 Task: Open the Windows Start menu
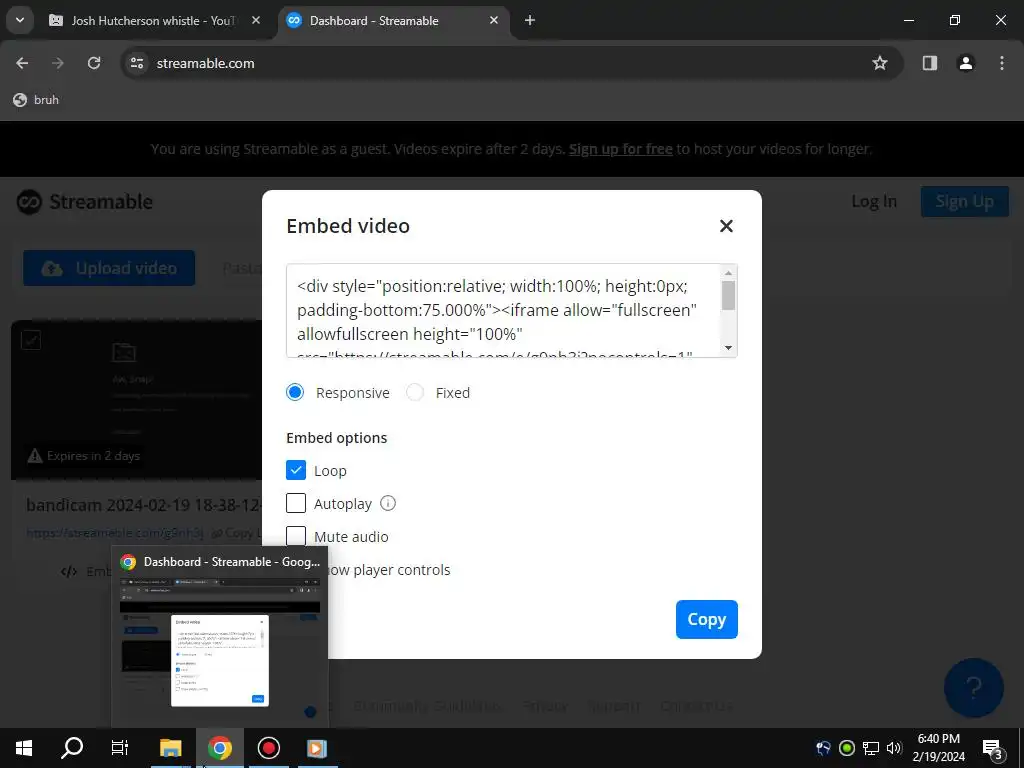(x=24, y=748)
